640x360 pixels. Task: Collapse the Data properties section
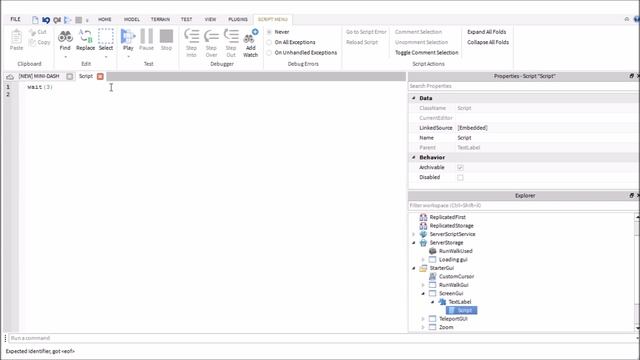413,98
